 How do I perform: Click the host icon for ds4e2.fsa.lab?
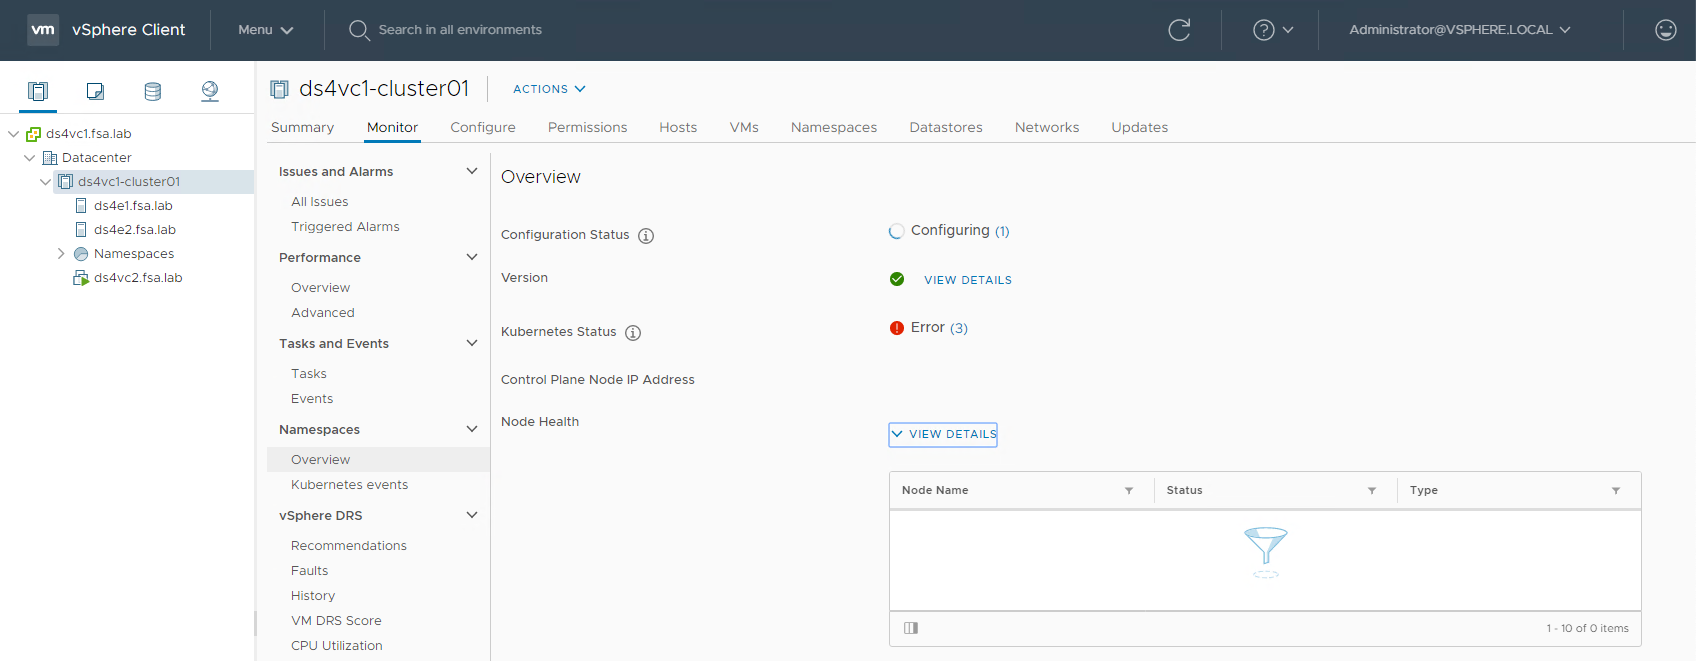(x=81, y=230)
